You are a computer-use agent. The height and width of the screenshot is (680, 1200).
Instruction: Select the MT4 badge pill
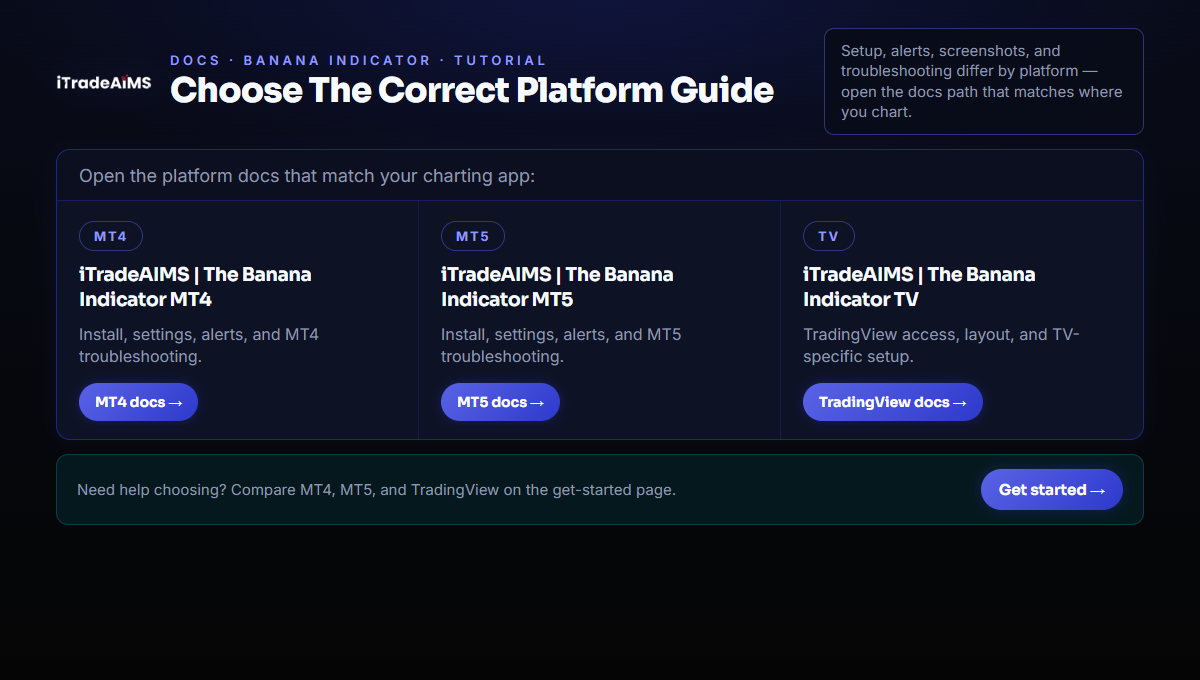111,236
